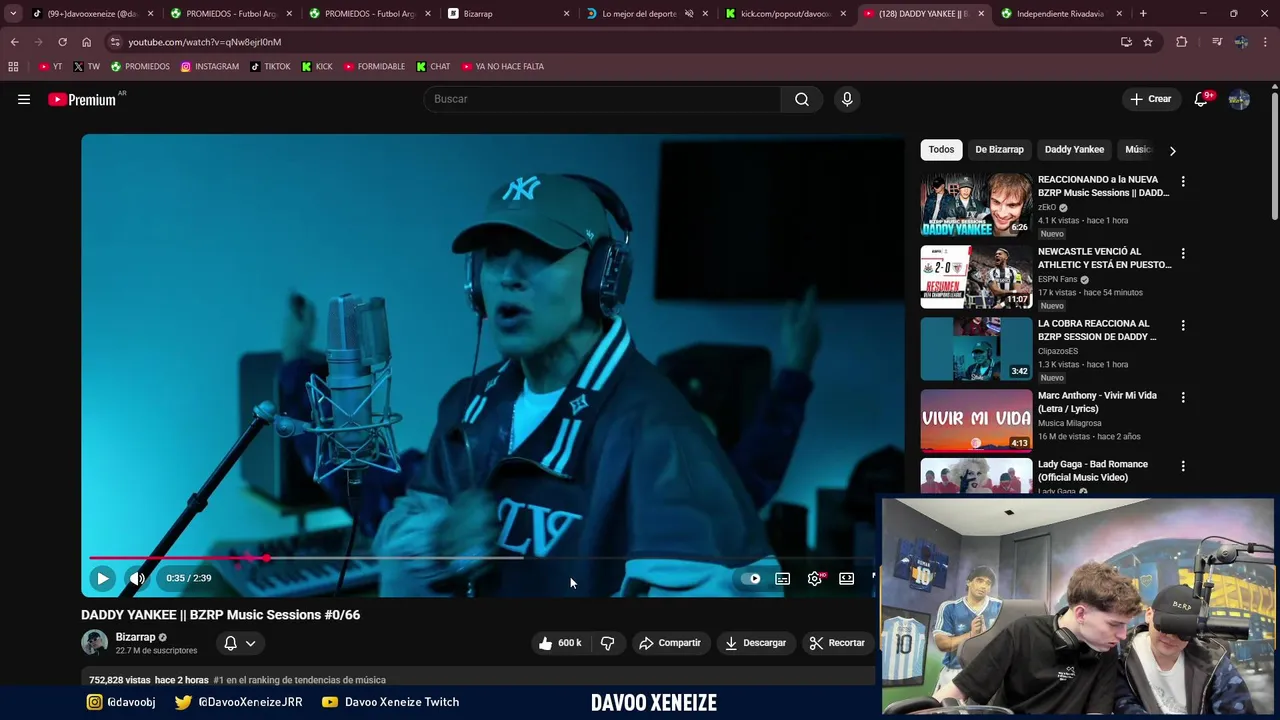The width and height of the screenshot is (1280, 720).
Task: Open the YT bookmark
Action: pos(50,67)
